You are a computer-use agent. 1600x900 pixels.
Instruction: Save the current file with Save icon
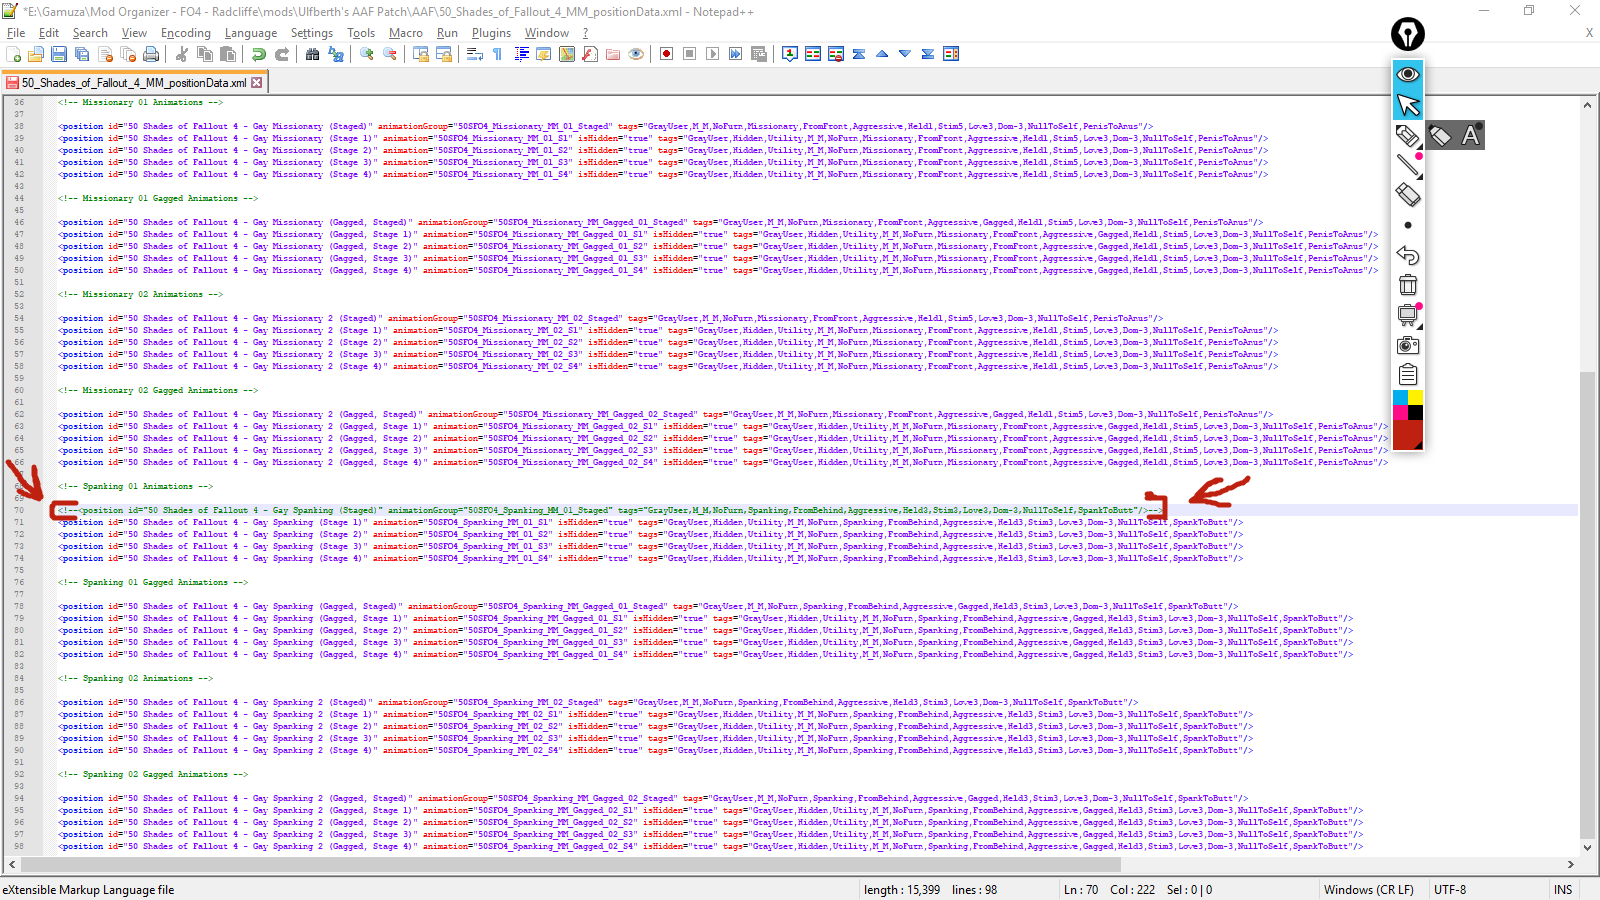coord(59,54)
